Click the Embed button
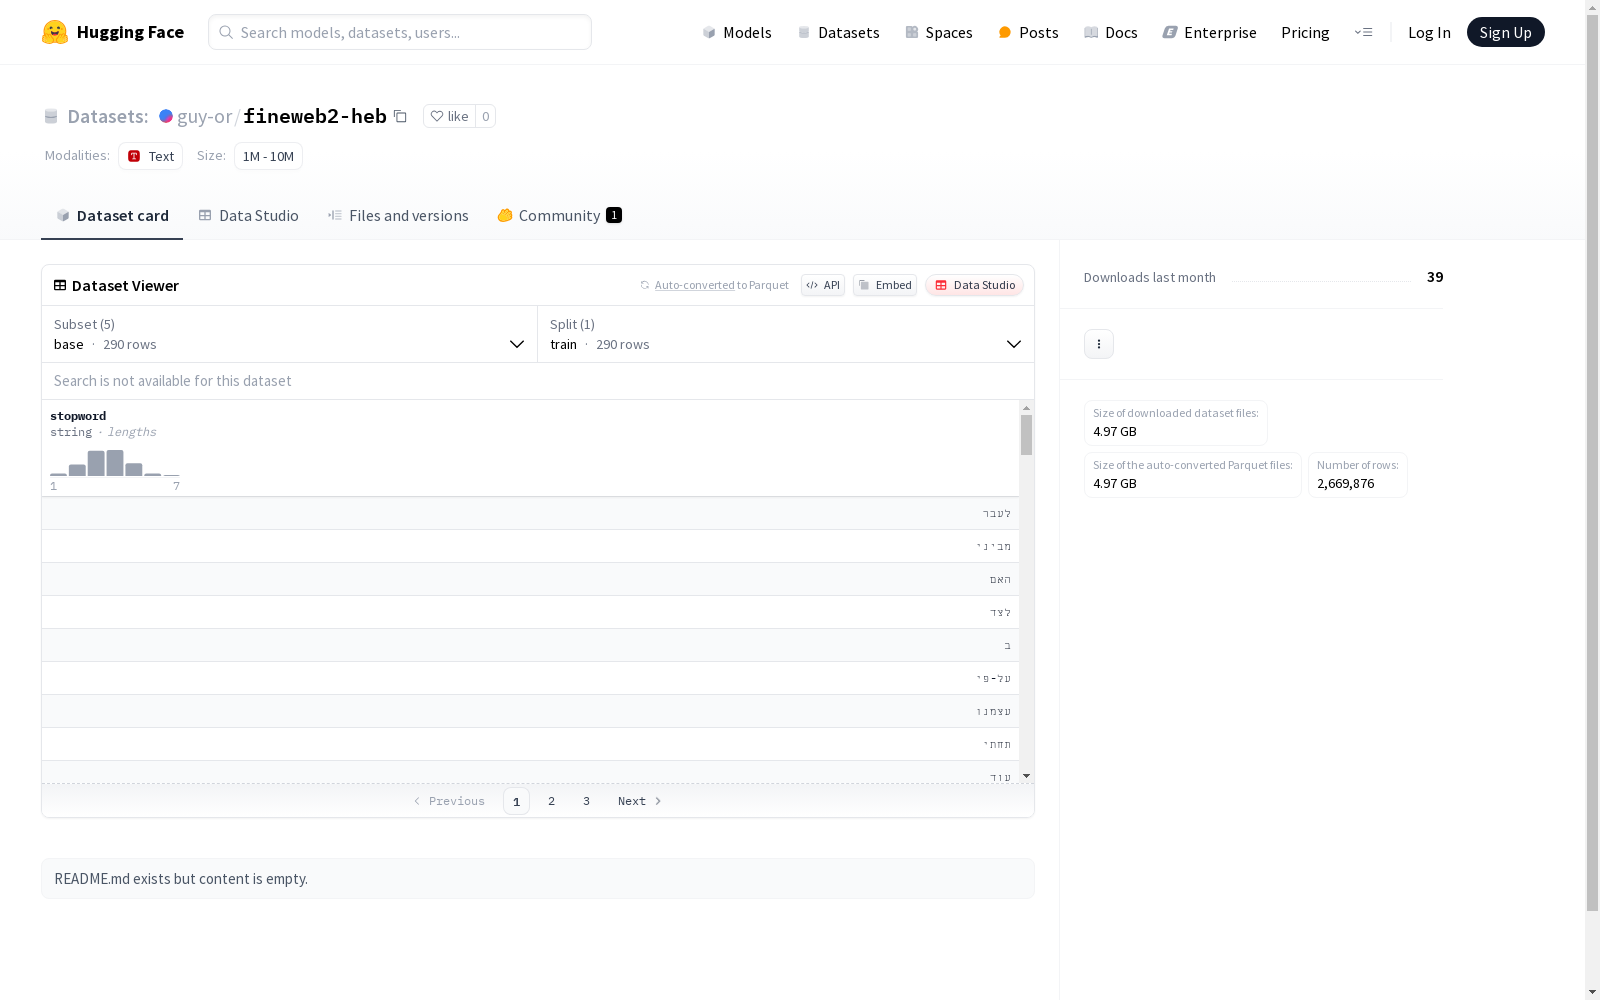The width and height of the screenshot is (1600, 1000). point(885,285)
